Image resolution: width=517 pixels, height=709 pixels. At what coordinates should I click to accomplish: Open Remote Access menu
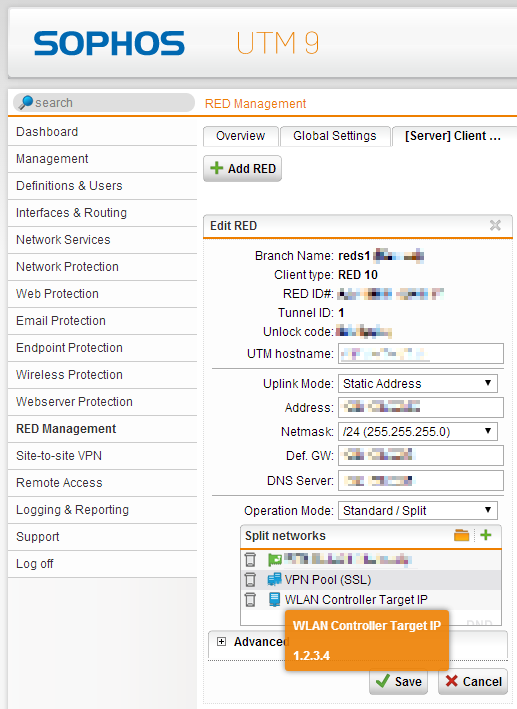tap(103, 483)
